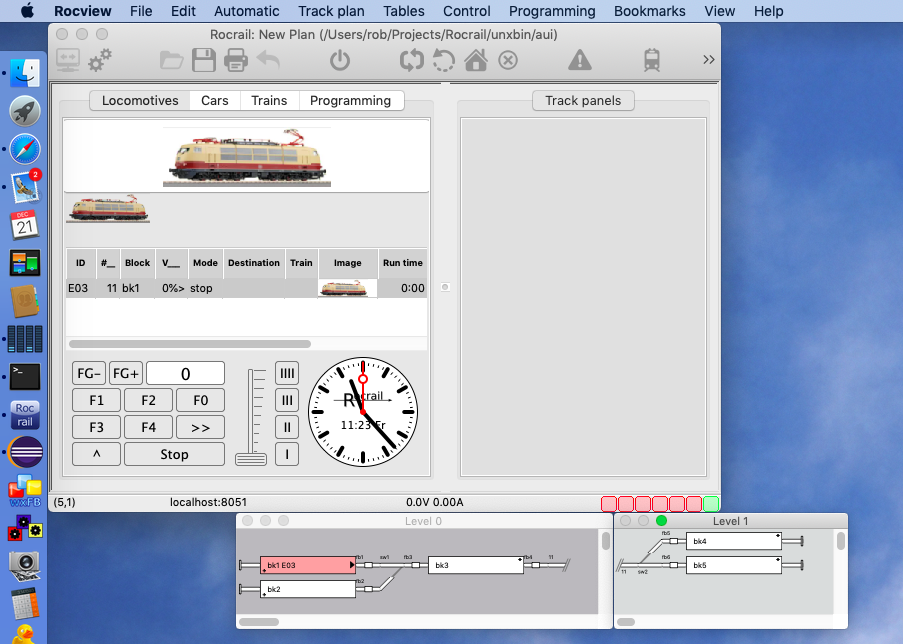The height and width of the screenshot is (644, 903).
Task: Toggle direction with the >> button
Action: pos(200,427)
